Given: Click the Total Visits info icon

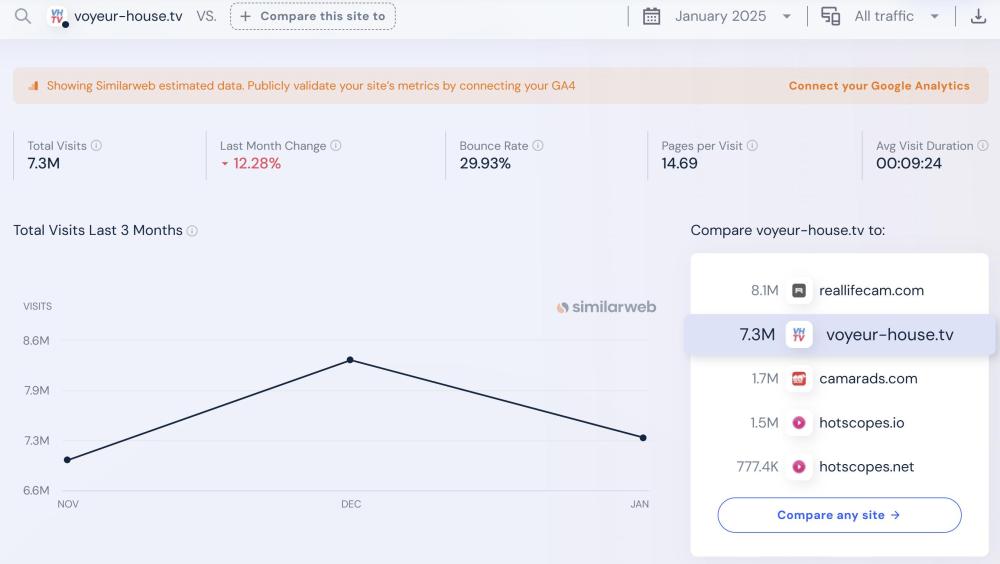Looking at the screenshot, I should coord(96,146).
